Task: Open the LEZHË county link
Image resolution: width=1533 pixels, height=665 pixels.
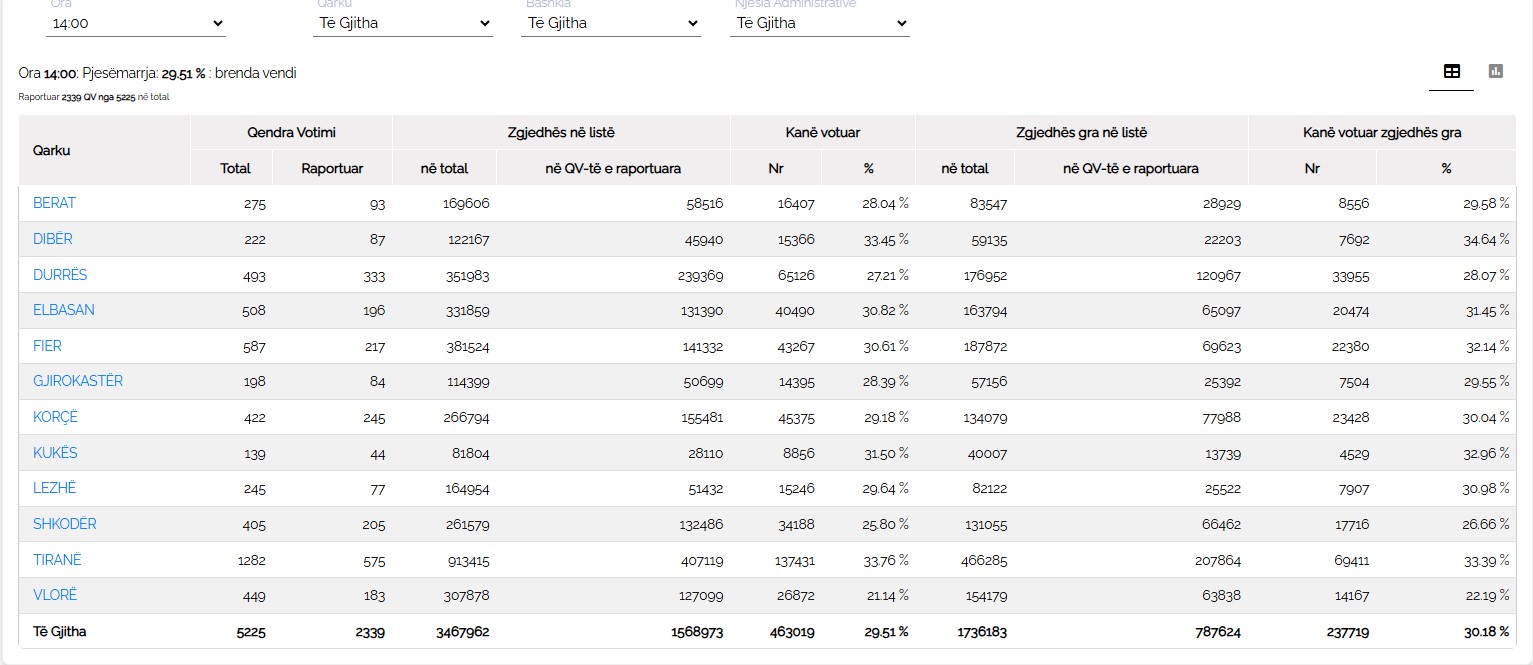Action: tap(54, 488)
